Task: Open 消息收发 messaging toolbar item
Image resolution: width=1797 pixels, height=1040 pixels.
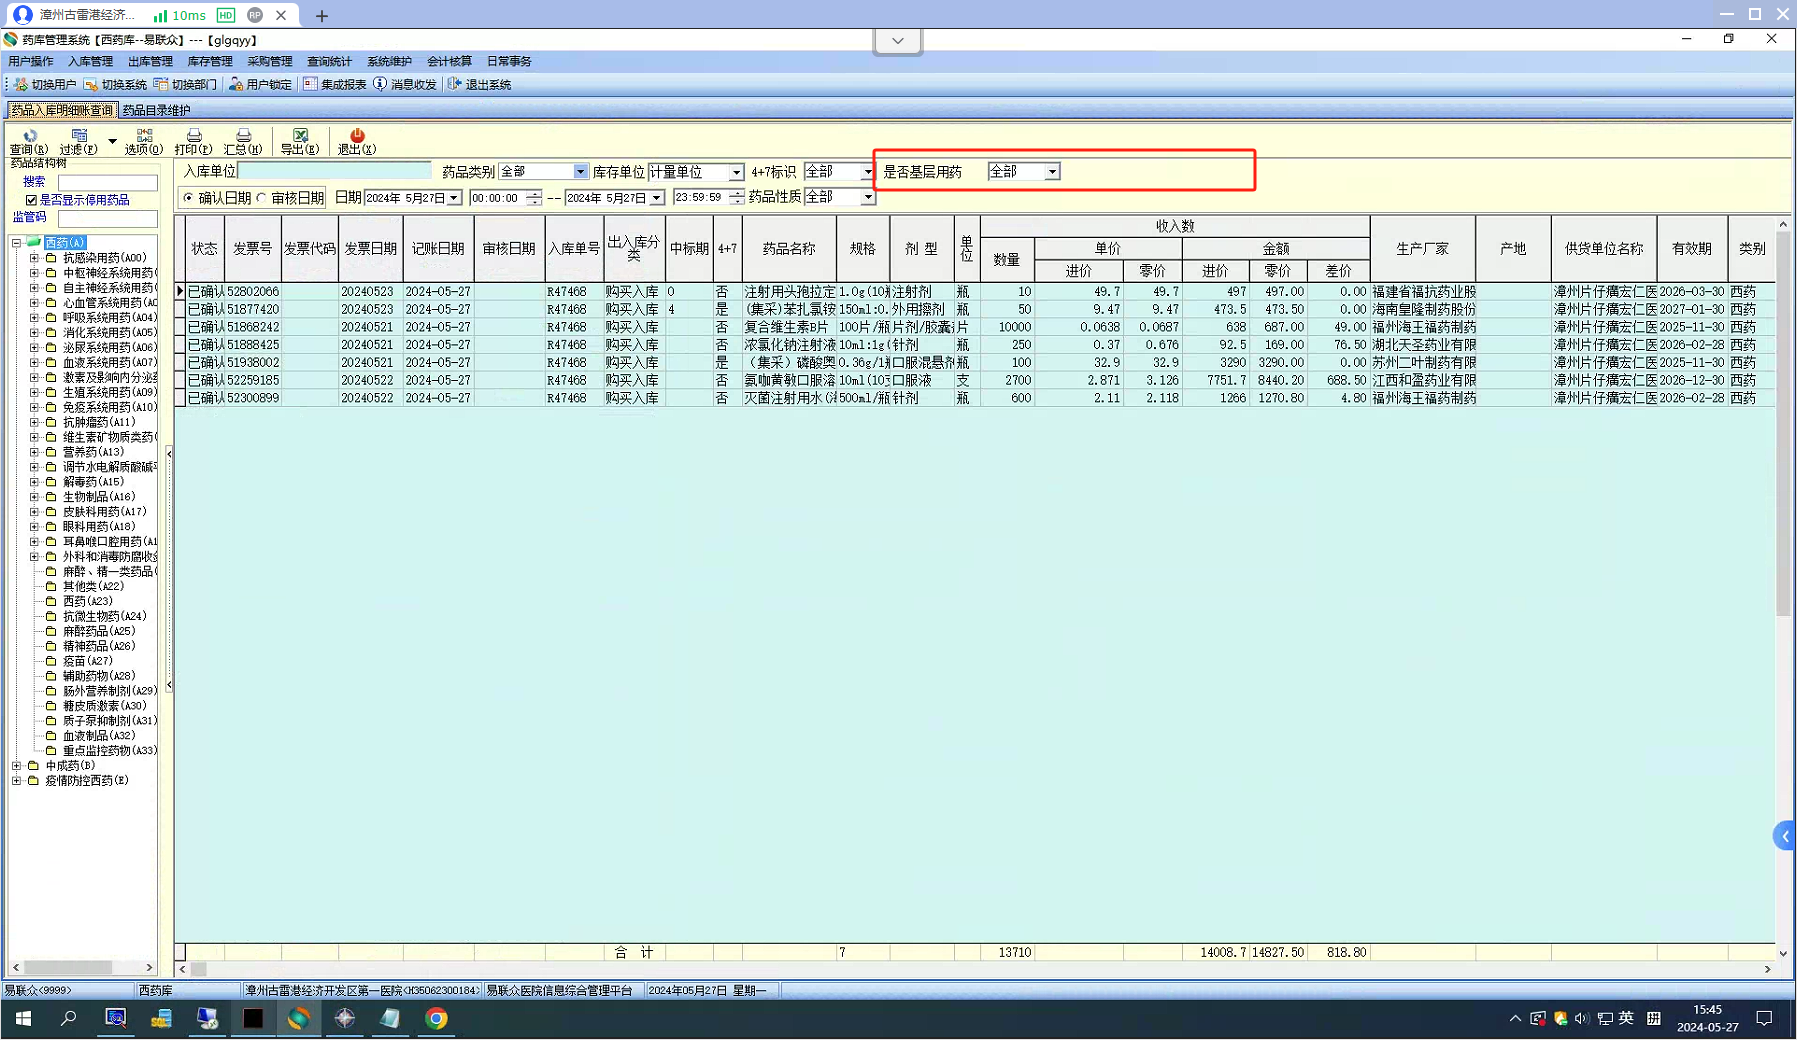Action: [x=405, y=85]
